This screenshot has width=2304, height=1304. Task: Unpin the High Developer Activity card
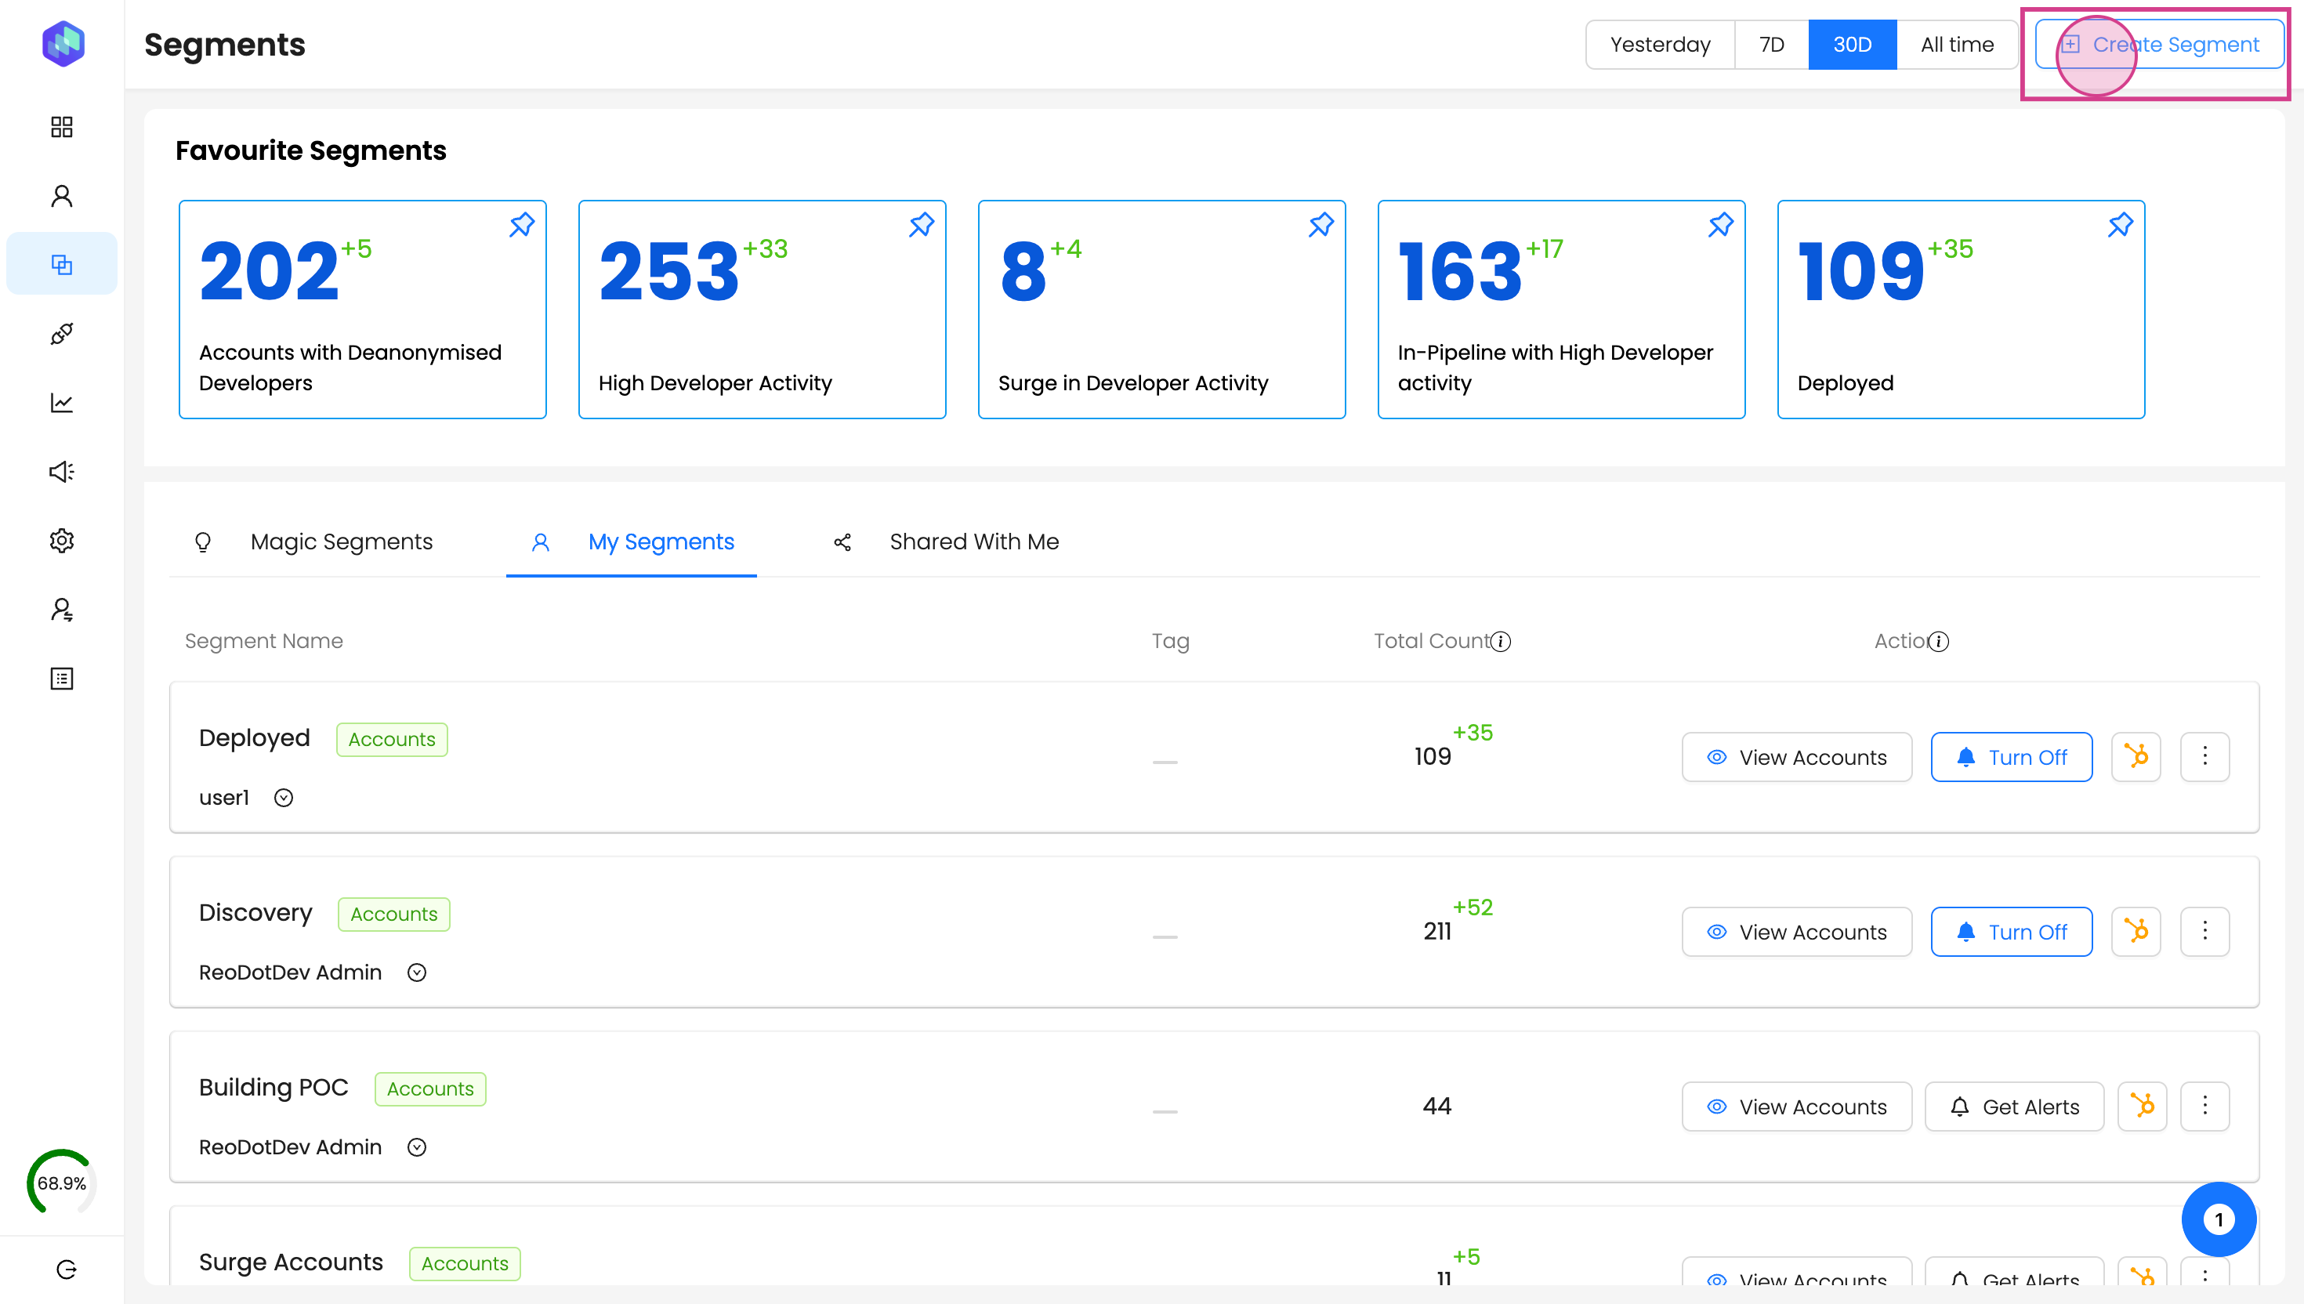pyautogui.click(x=921, y=225)
